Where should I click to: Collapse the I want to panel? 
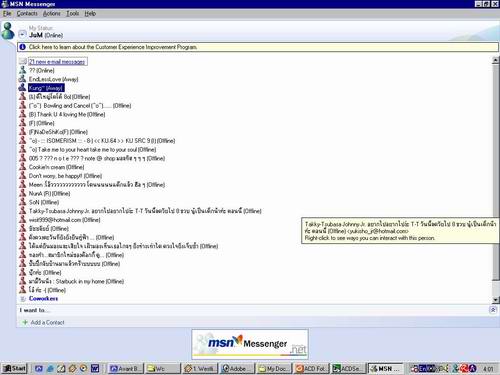[493, 310]
